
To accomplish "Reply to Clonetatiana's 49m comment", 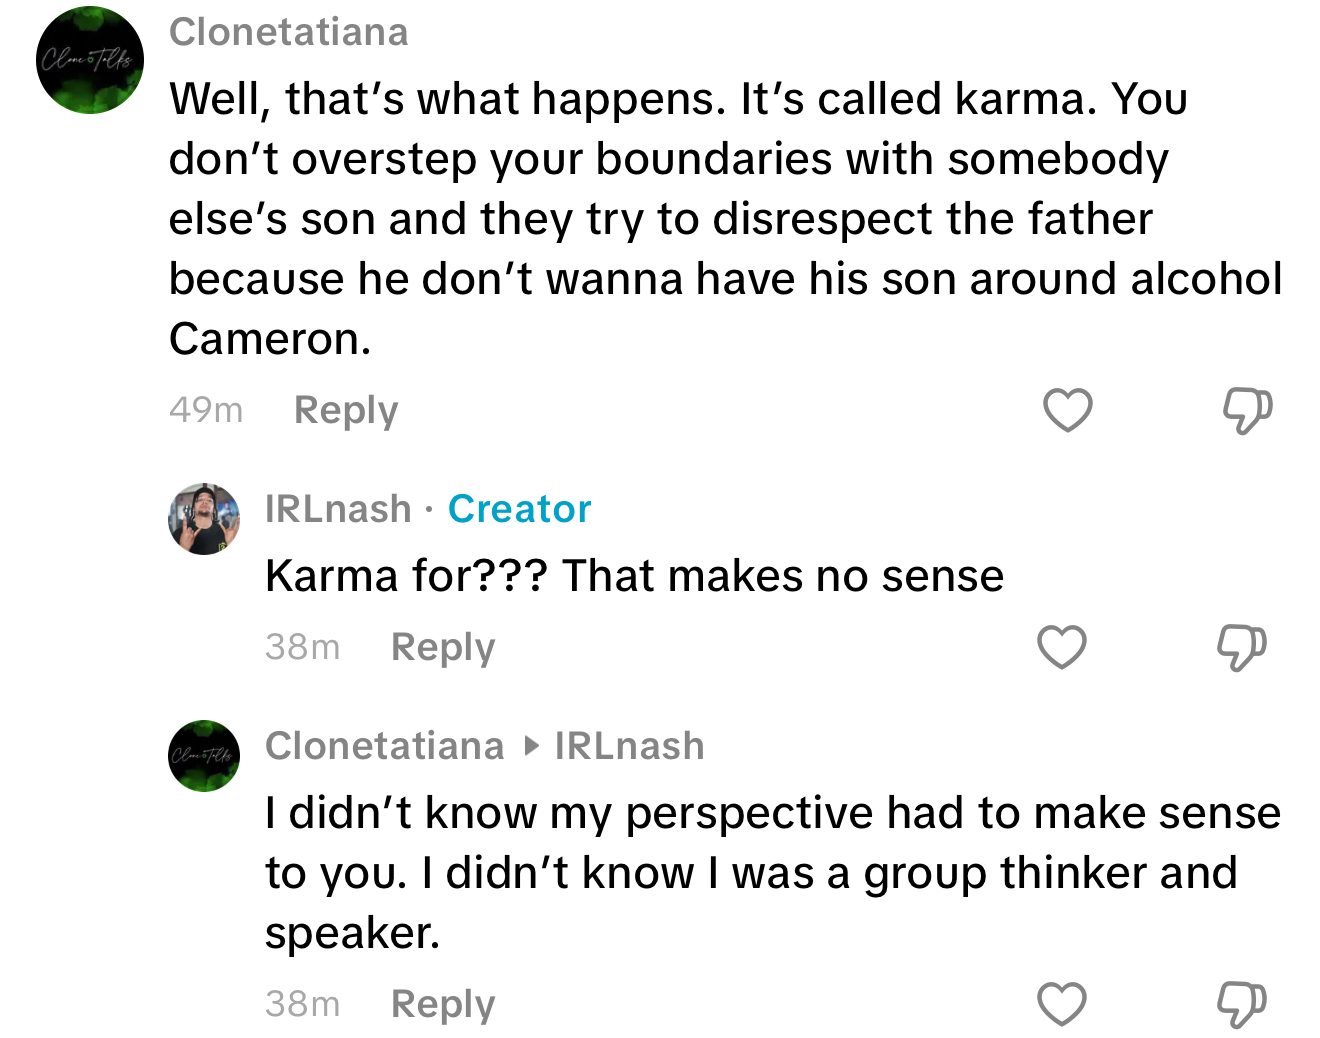I will pos(346,410).
